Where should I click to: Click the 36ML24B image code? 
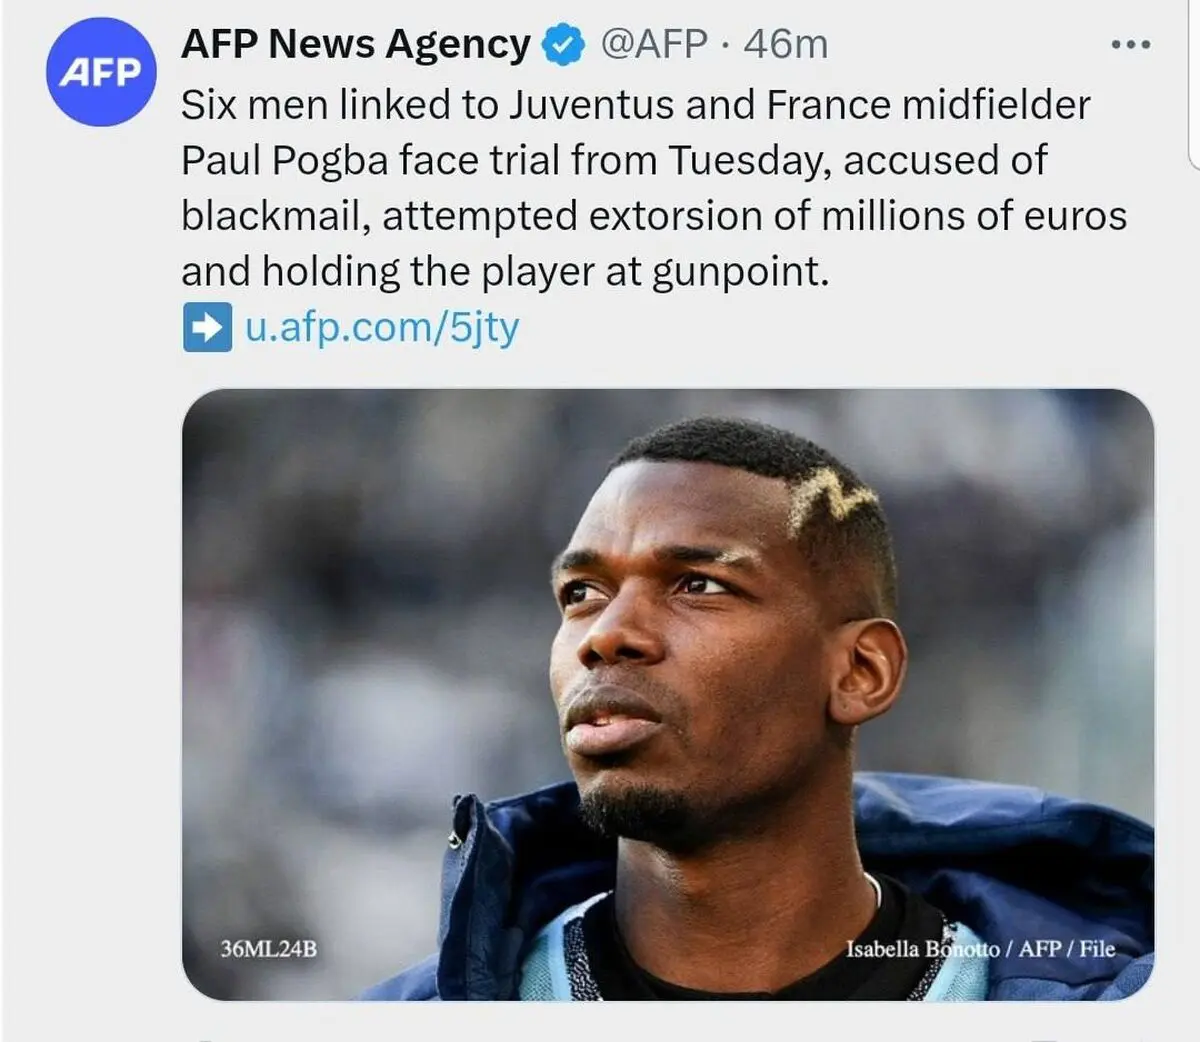[x=268, y=948]
